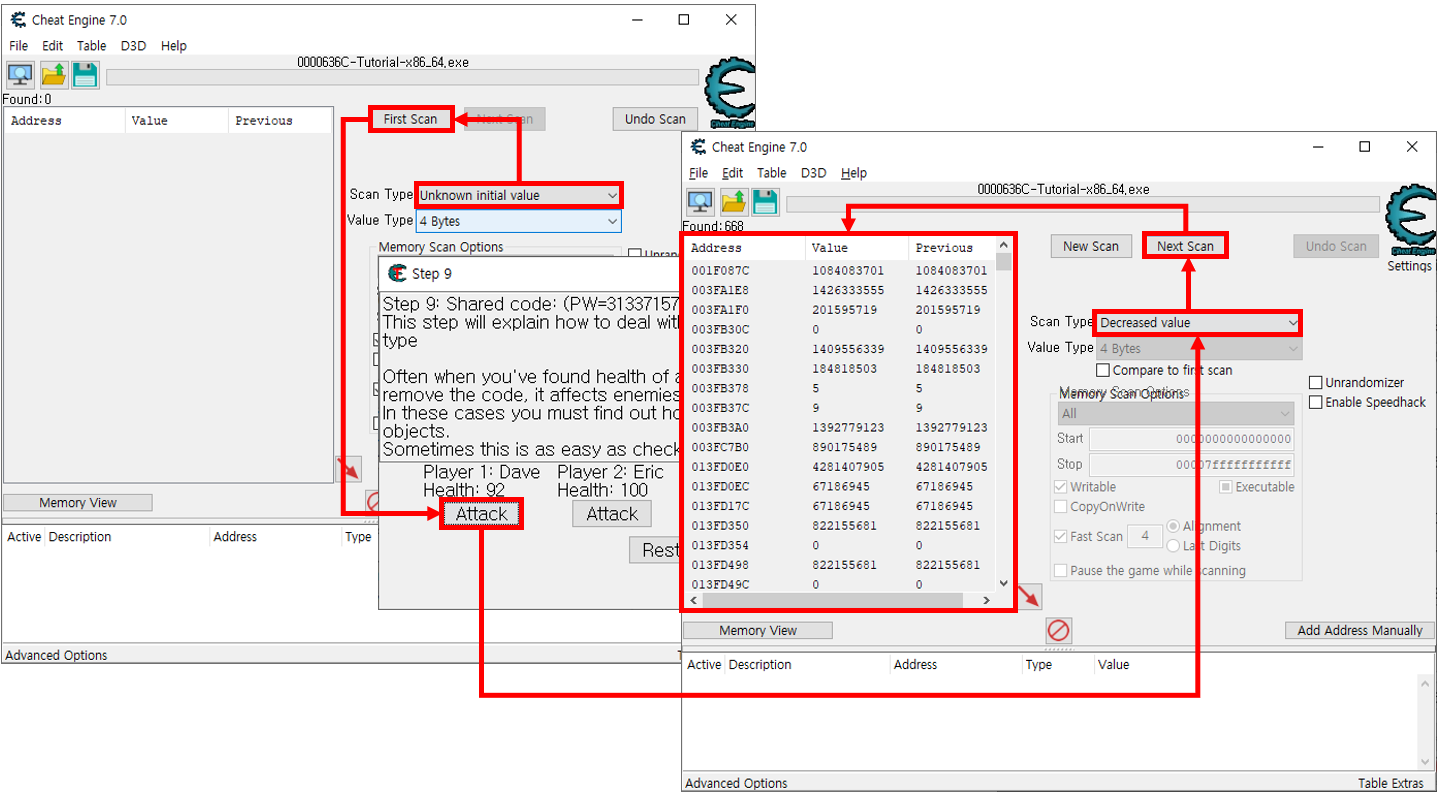Select address row 003FC7B0
Viewport: 1440px width, 795px height.
(x=840, y=447)
